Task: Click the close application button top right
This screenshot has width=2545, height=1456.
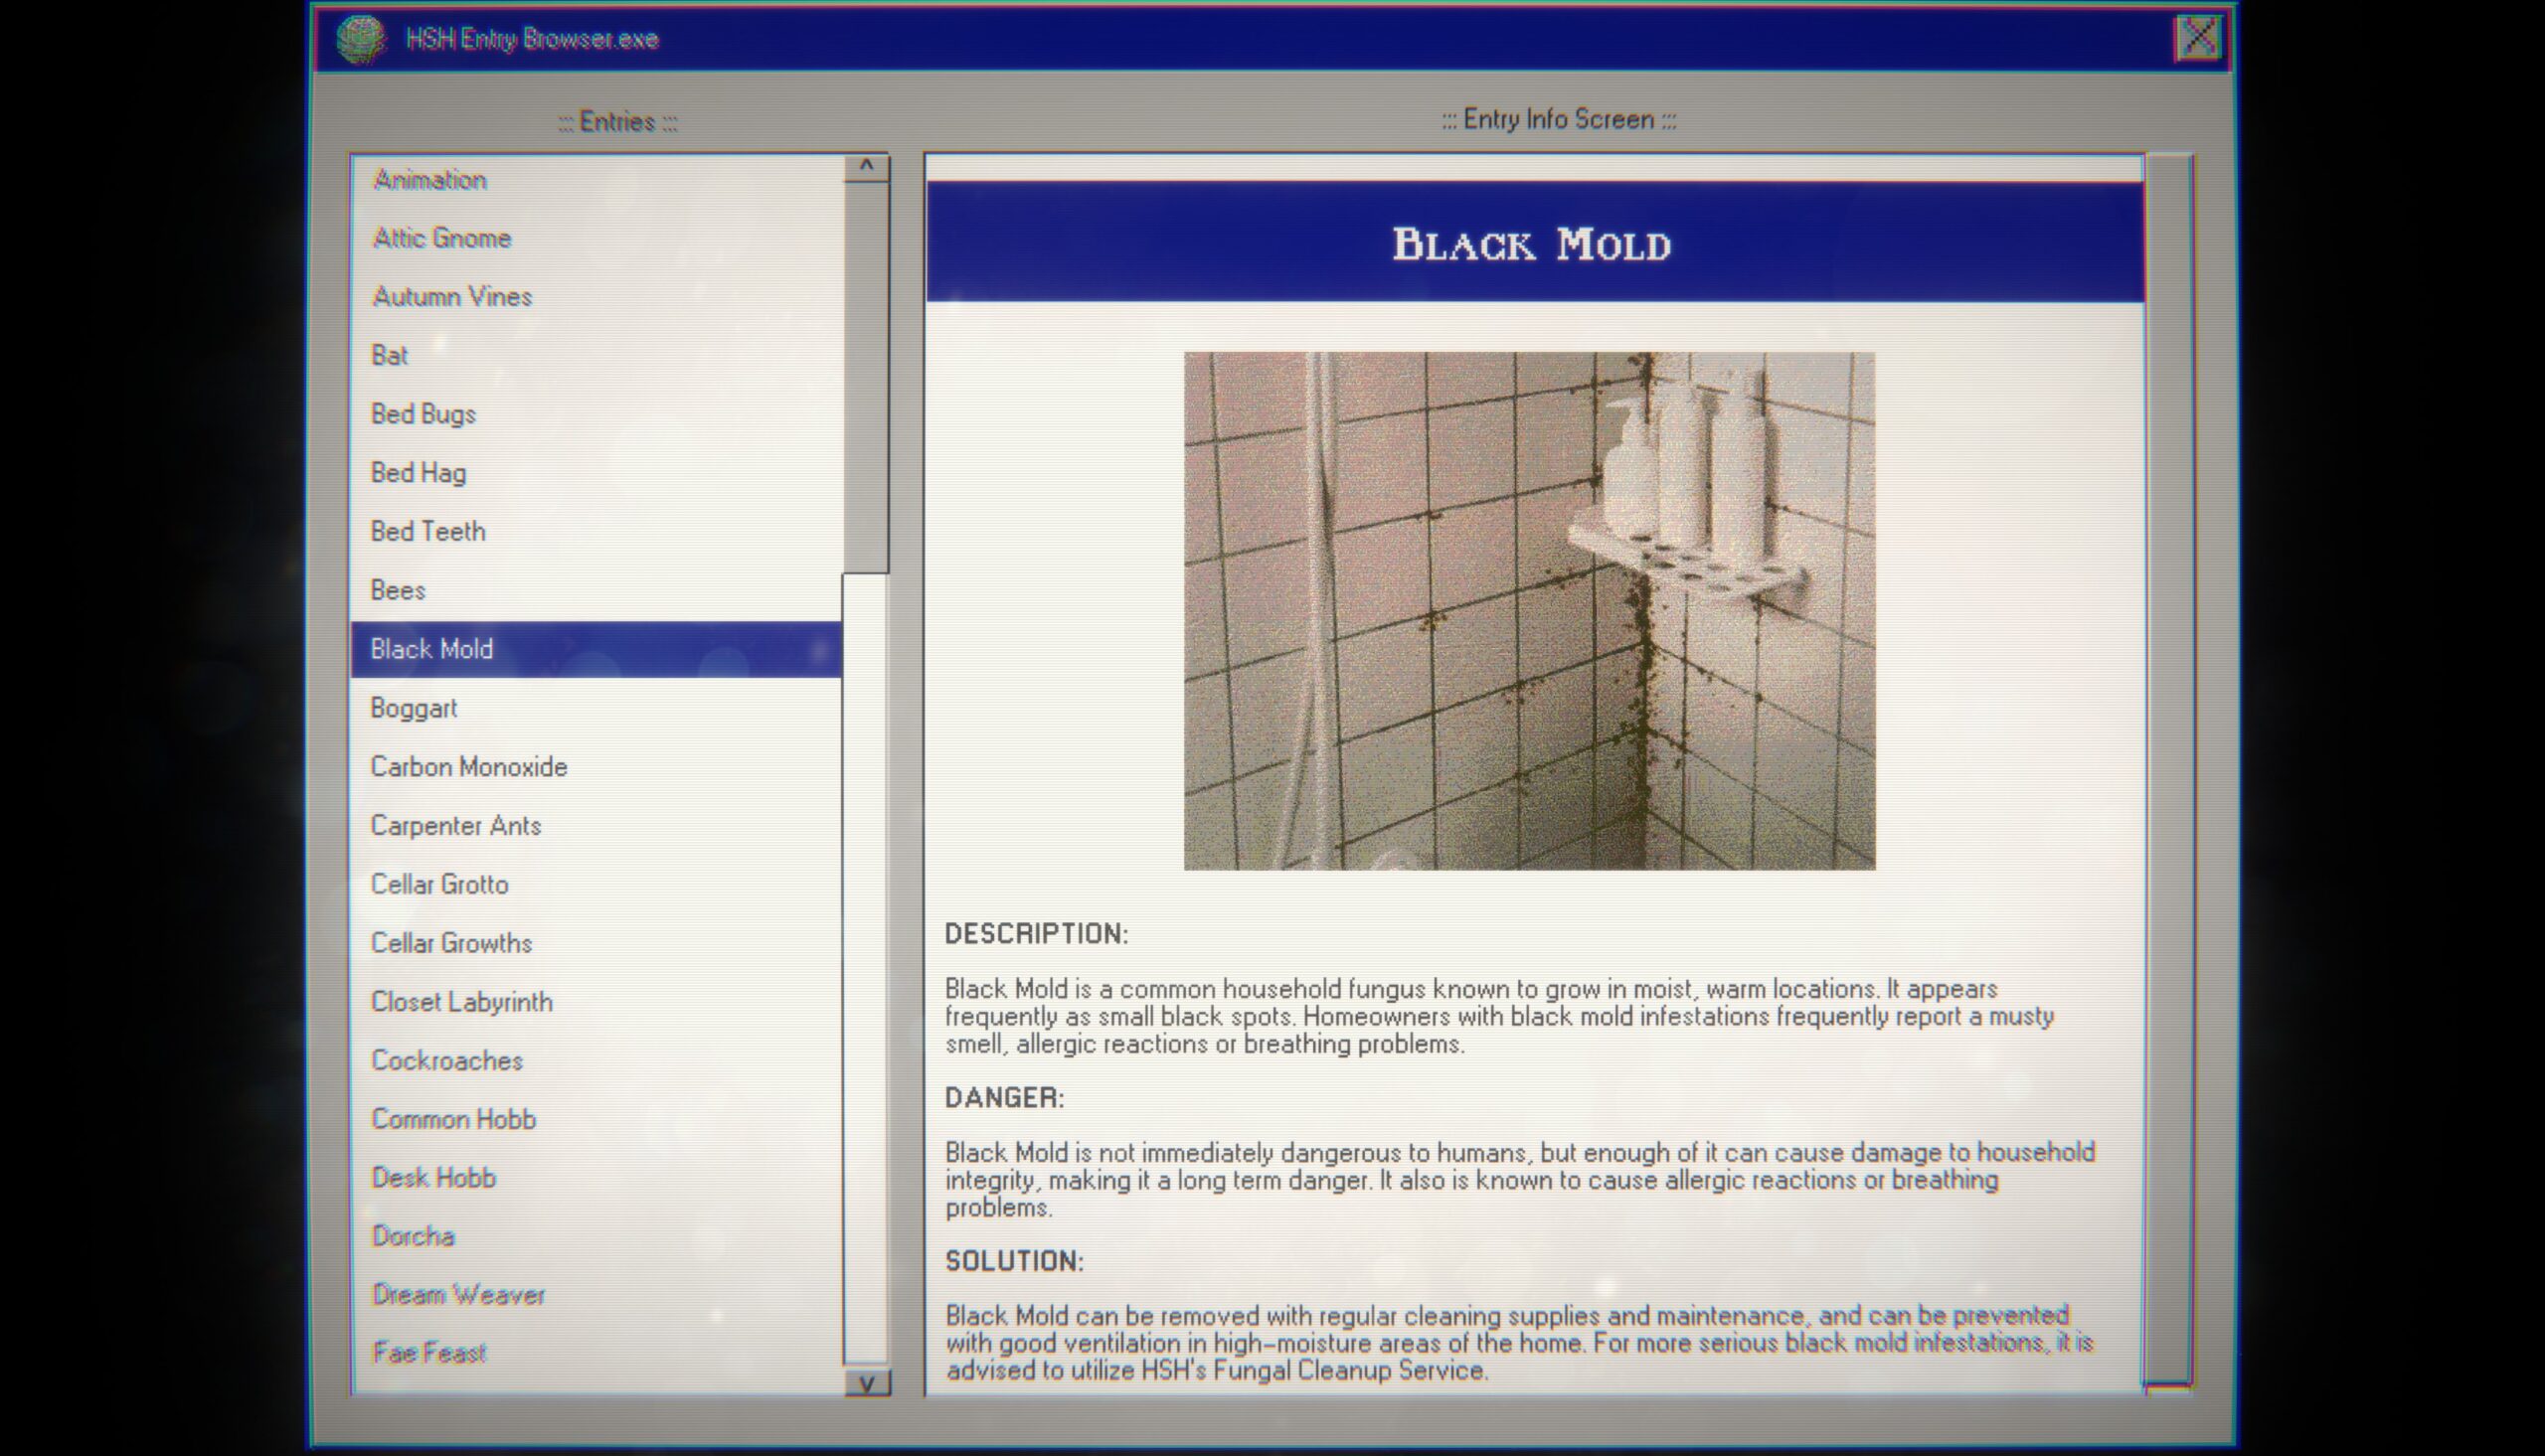Action: 2197,37
